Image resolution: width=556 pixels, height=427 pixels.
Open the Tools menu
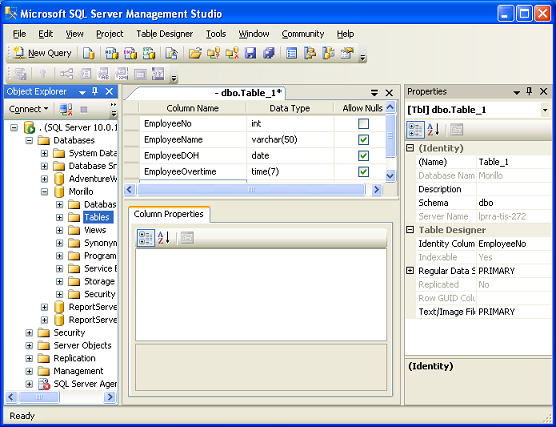click(216, 34)
